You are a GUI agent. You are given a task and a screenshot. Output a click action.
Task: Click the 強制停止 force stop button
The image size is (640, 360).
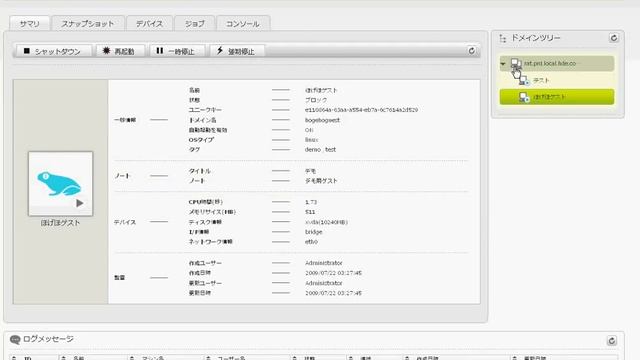(237, 51)
